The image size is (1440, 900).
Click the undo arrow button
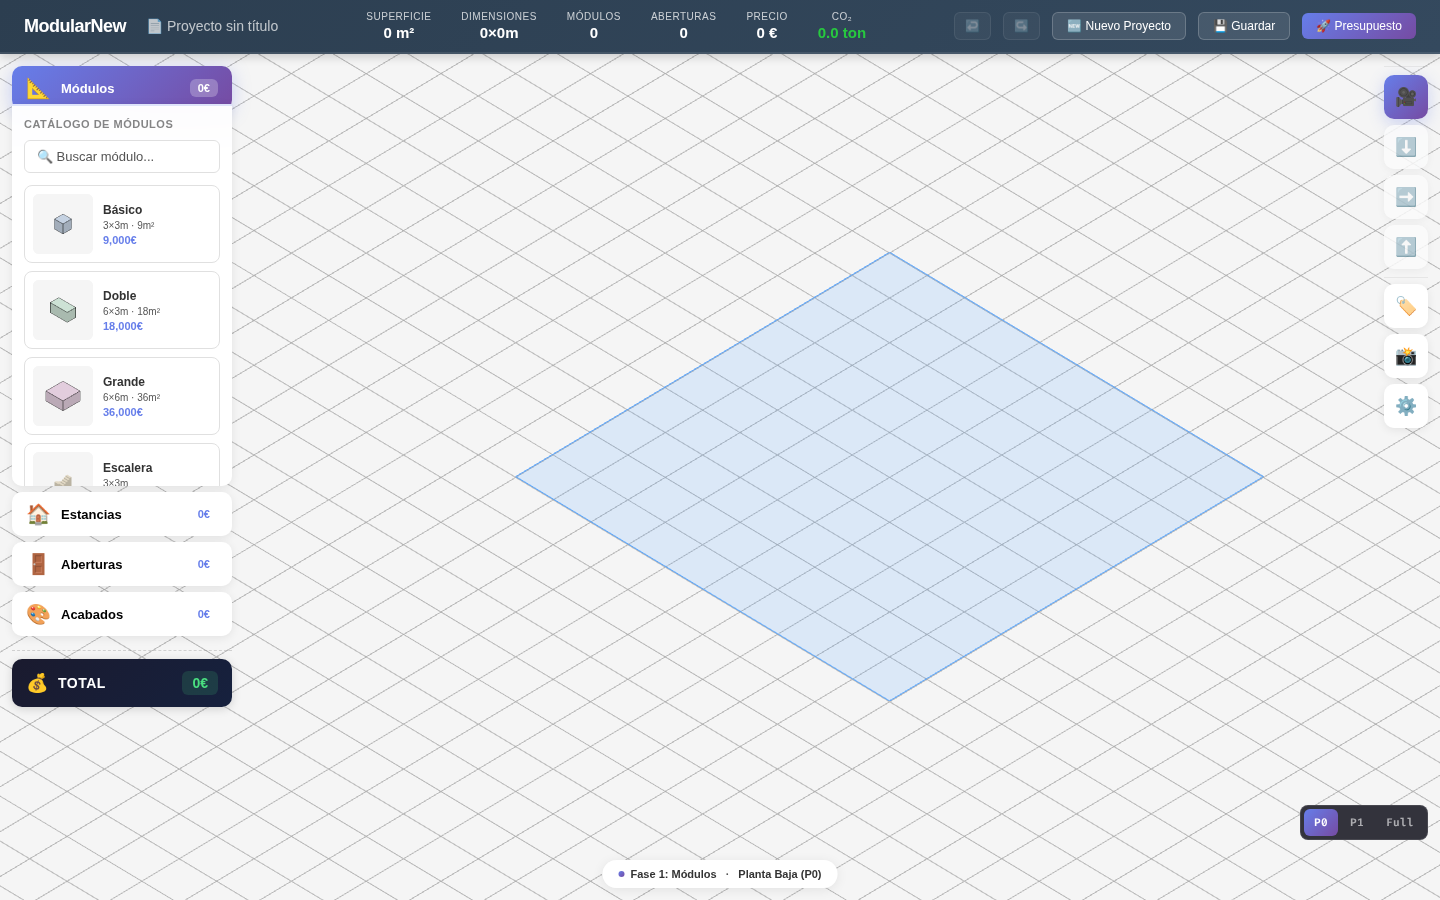[x=972, y=26]
